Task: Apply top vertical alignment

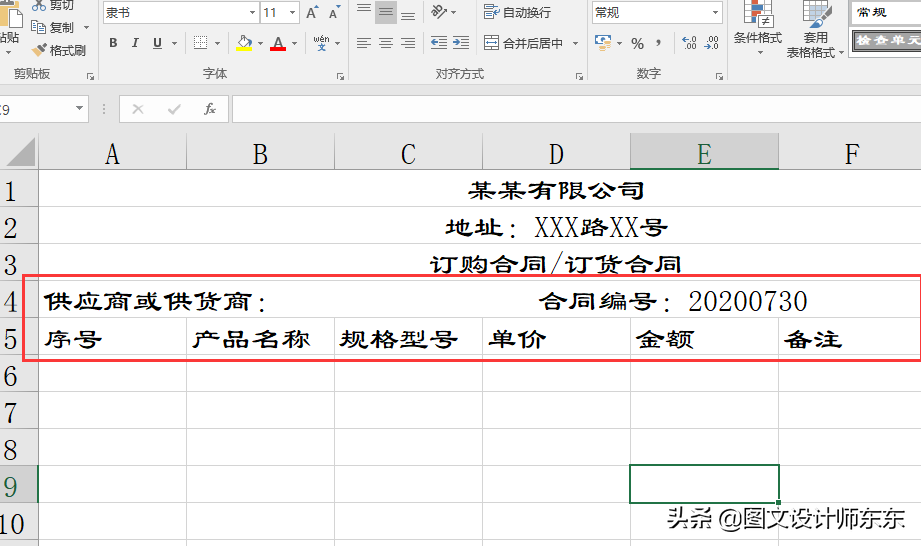Action: pyautogui.click(x=364, y=11)
